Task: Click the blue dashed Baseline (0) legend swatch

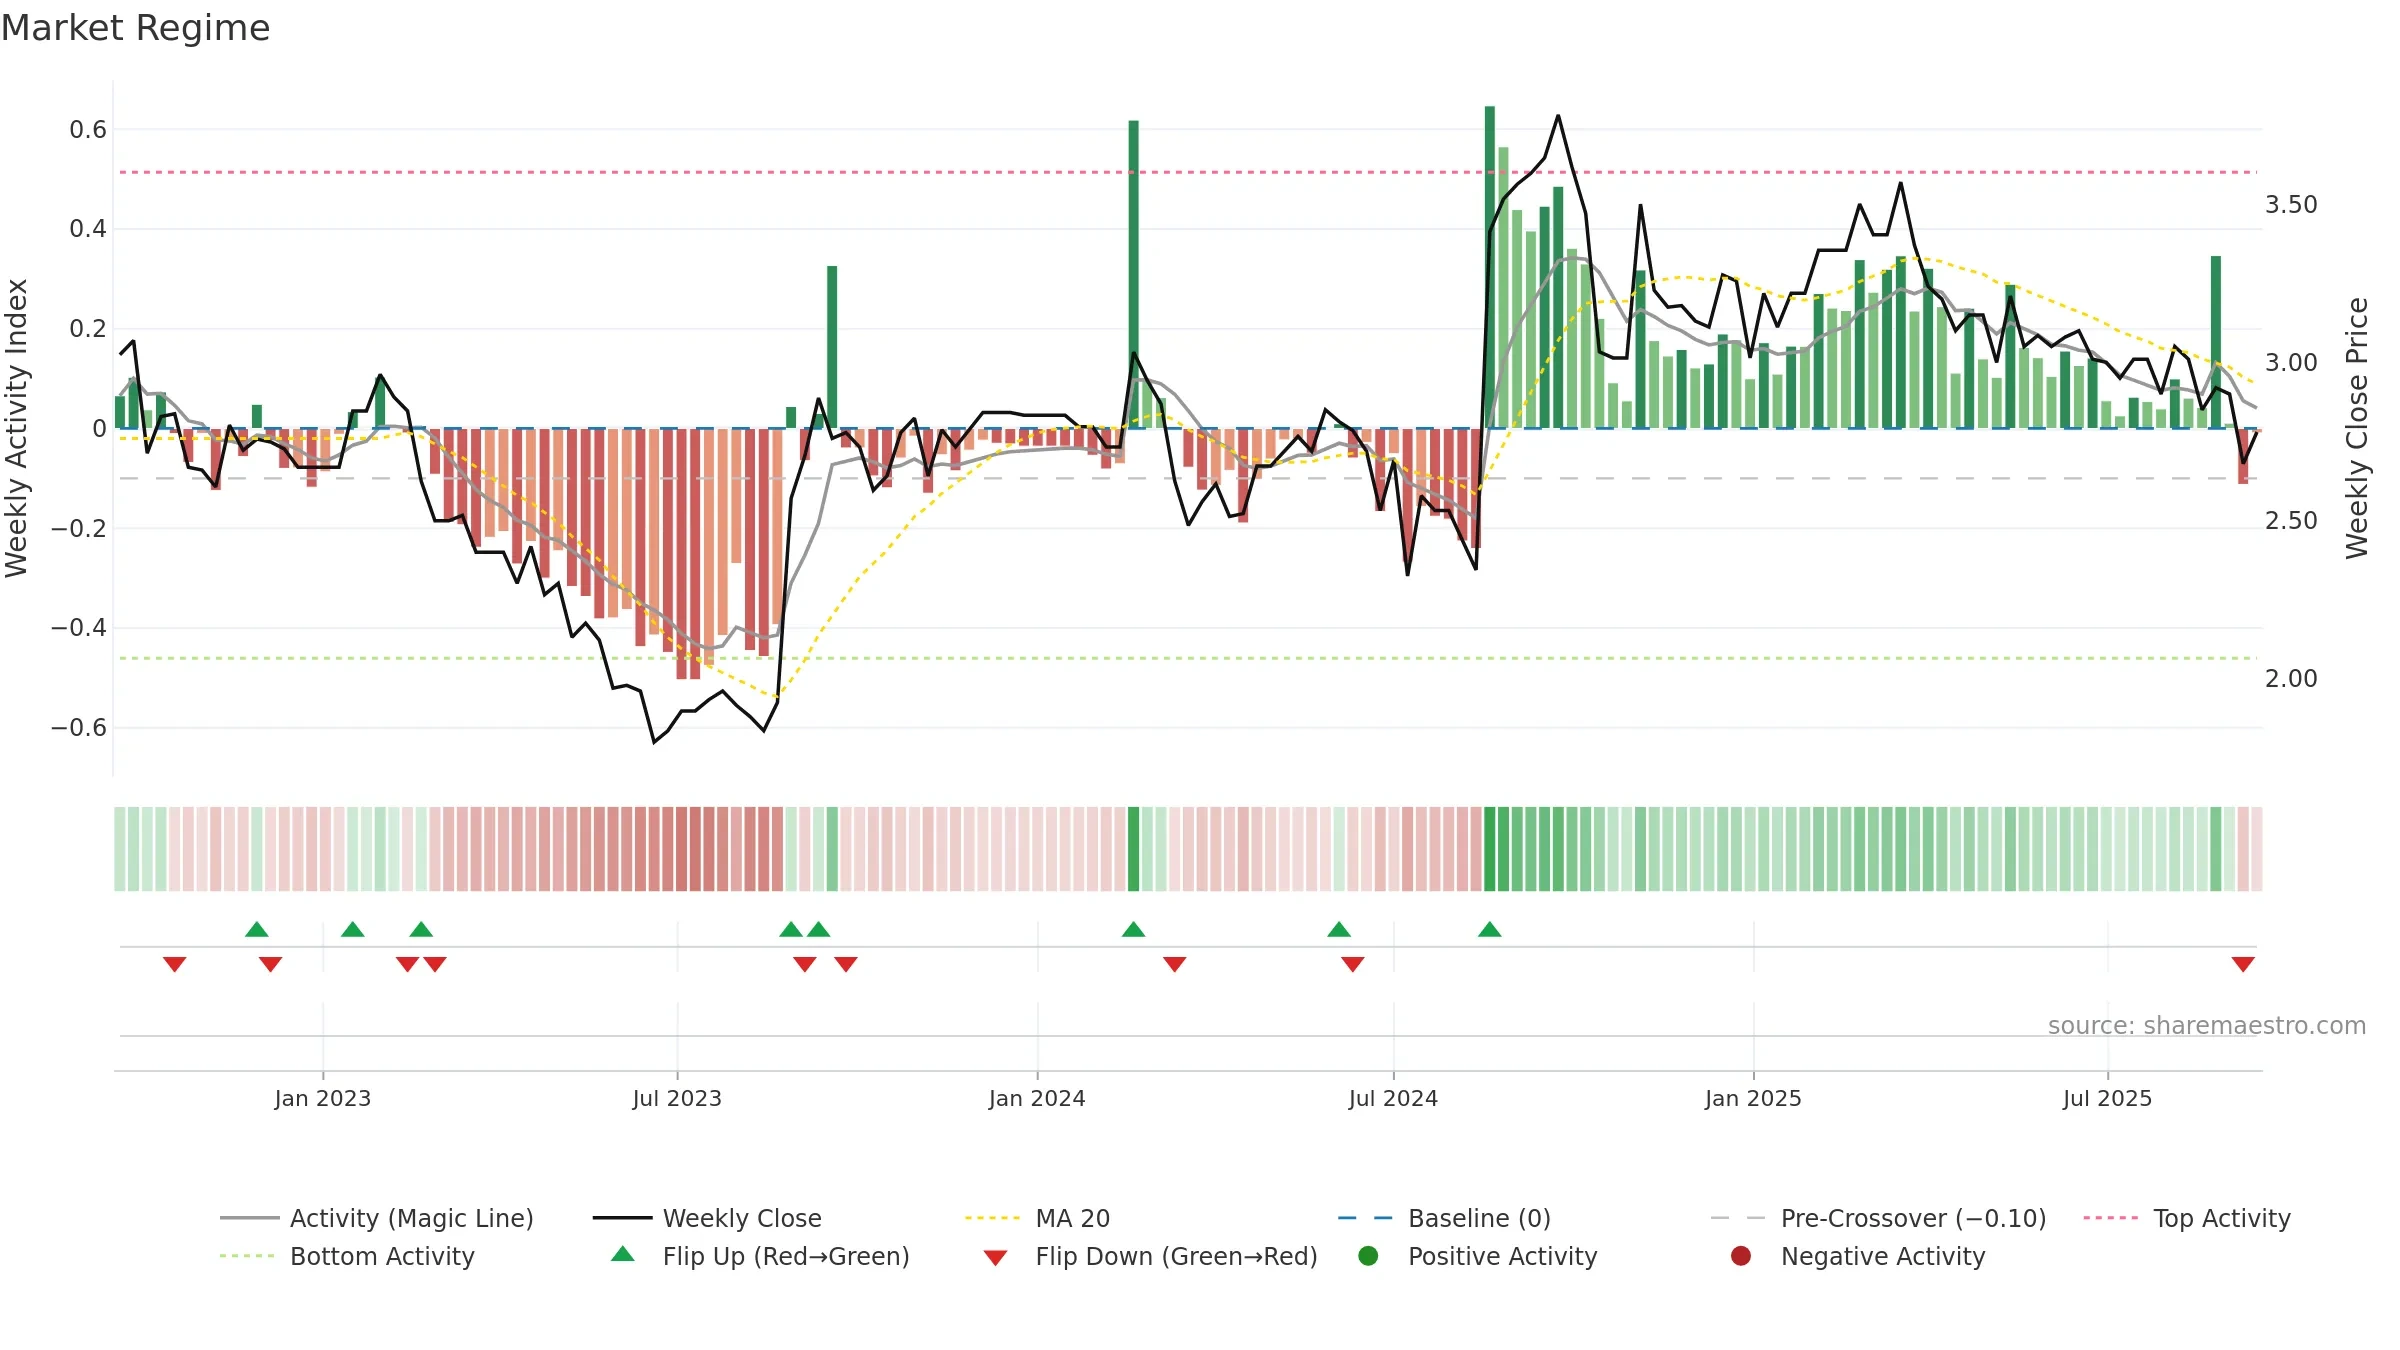Action: click(1365, 1218)
